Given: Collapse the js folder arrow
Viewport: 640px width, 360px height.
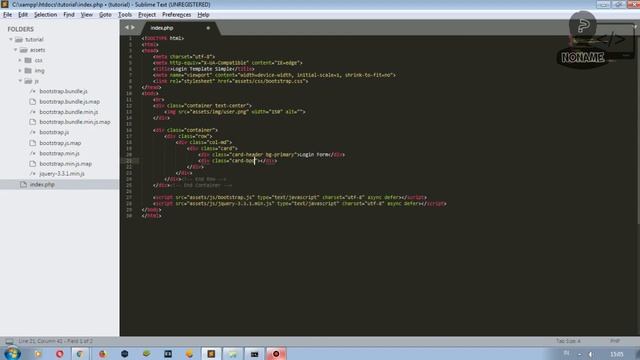Looking at the screenshot, I should (20, 81).
